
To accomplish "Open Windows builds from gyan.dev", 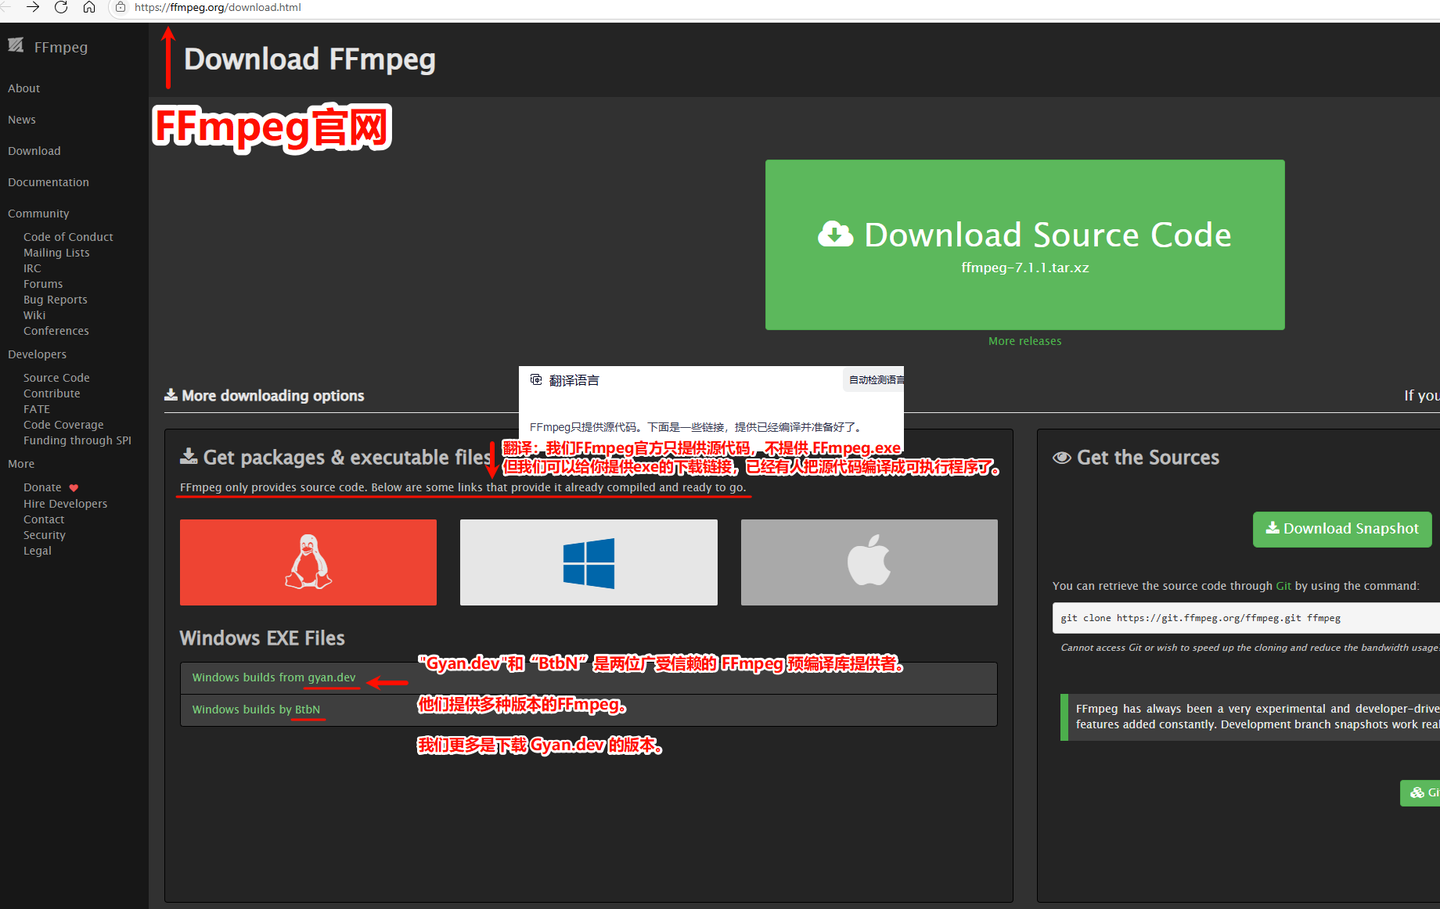I will [x=272, y=677].
